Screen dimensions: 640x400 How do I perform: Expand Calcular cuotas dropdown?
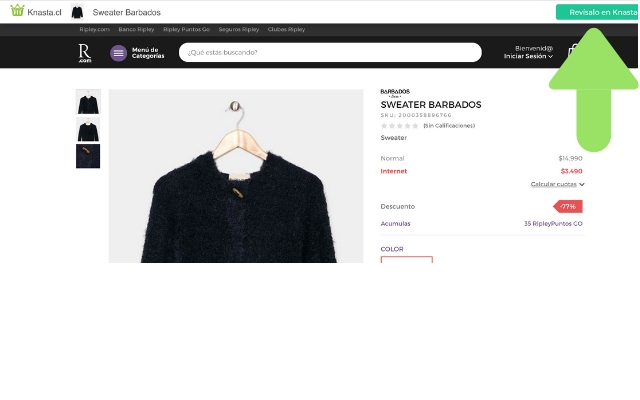pos(558,184)
